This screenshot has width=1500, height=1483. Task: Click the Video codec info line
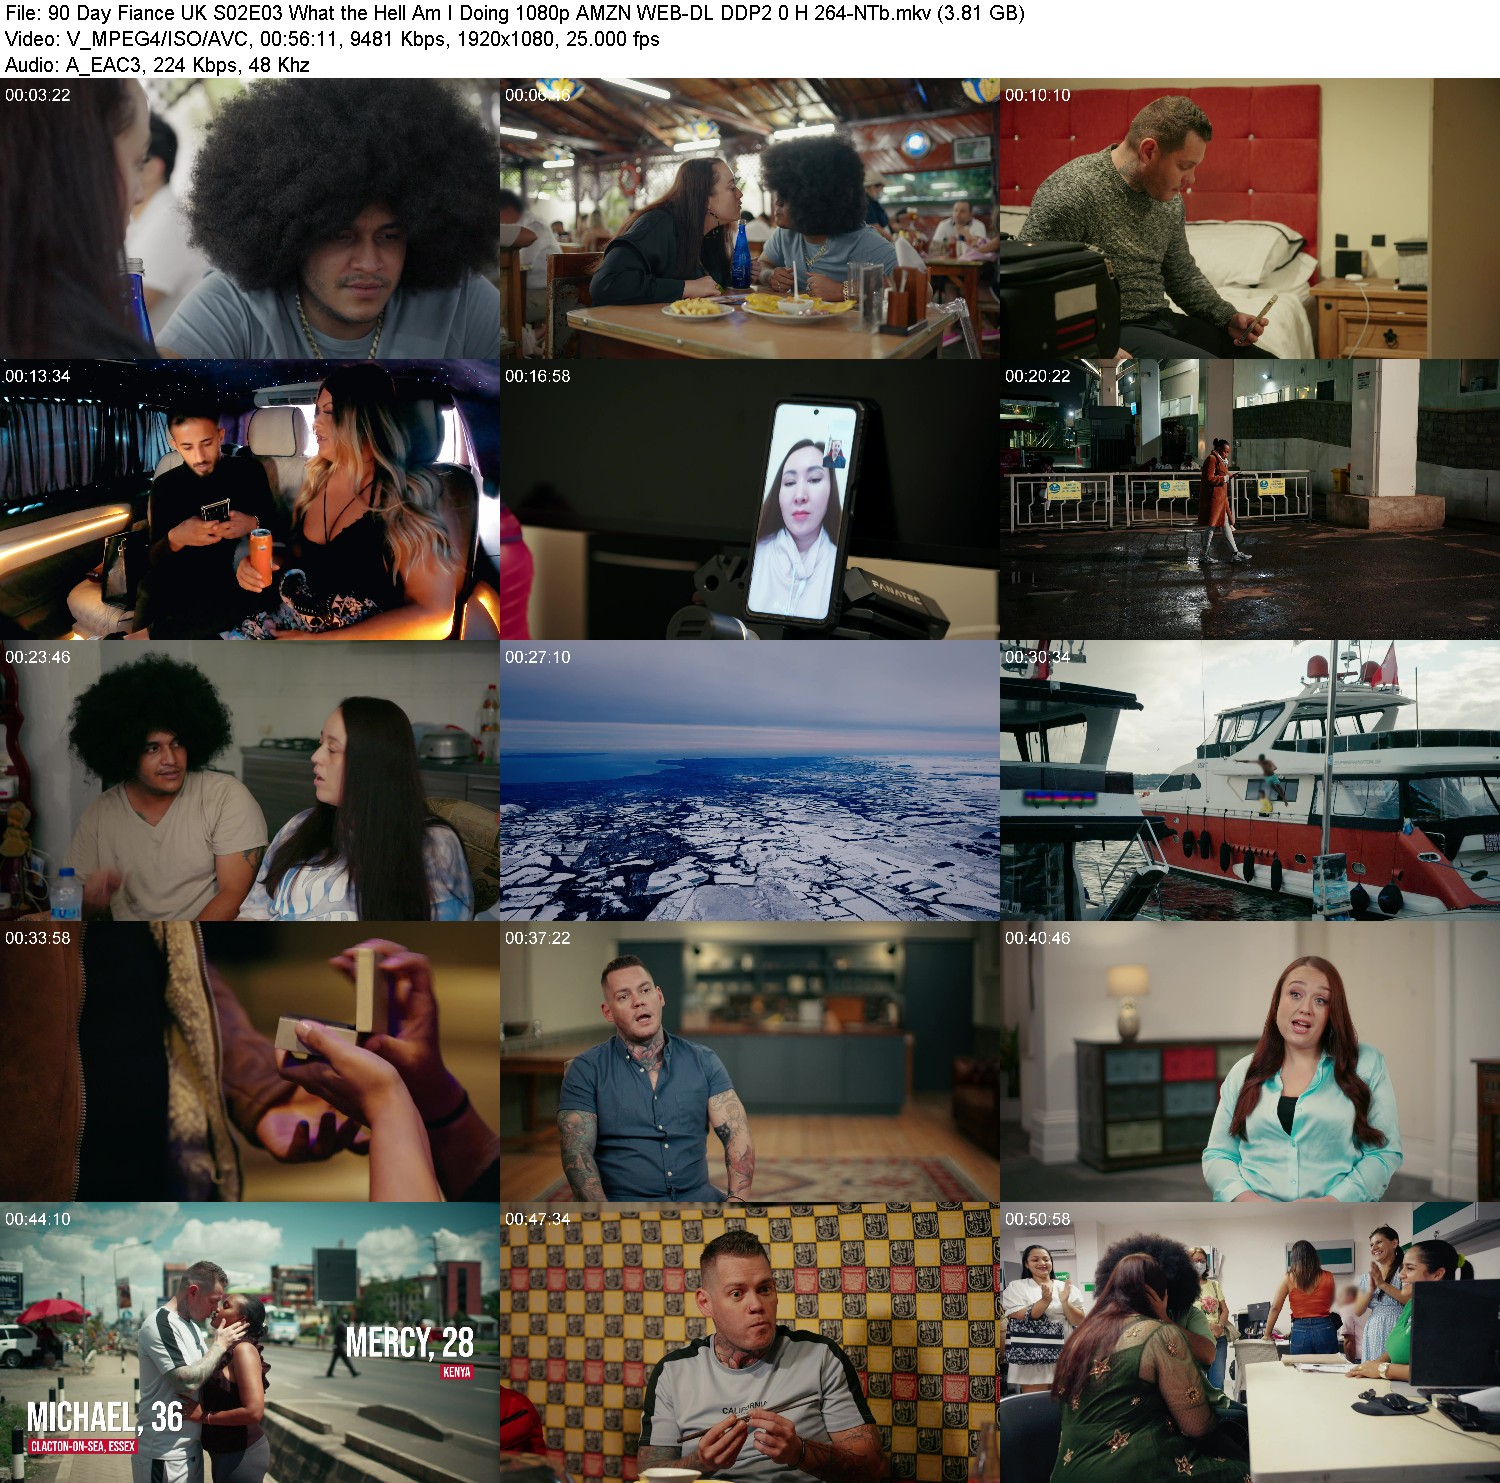pos(332,39)
